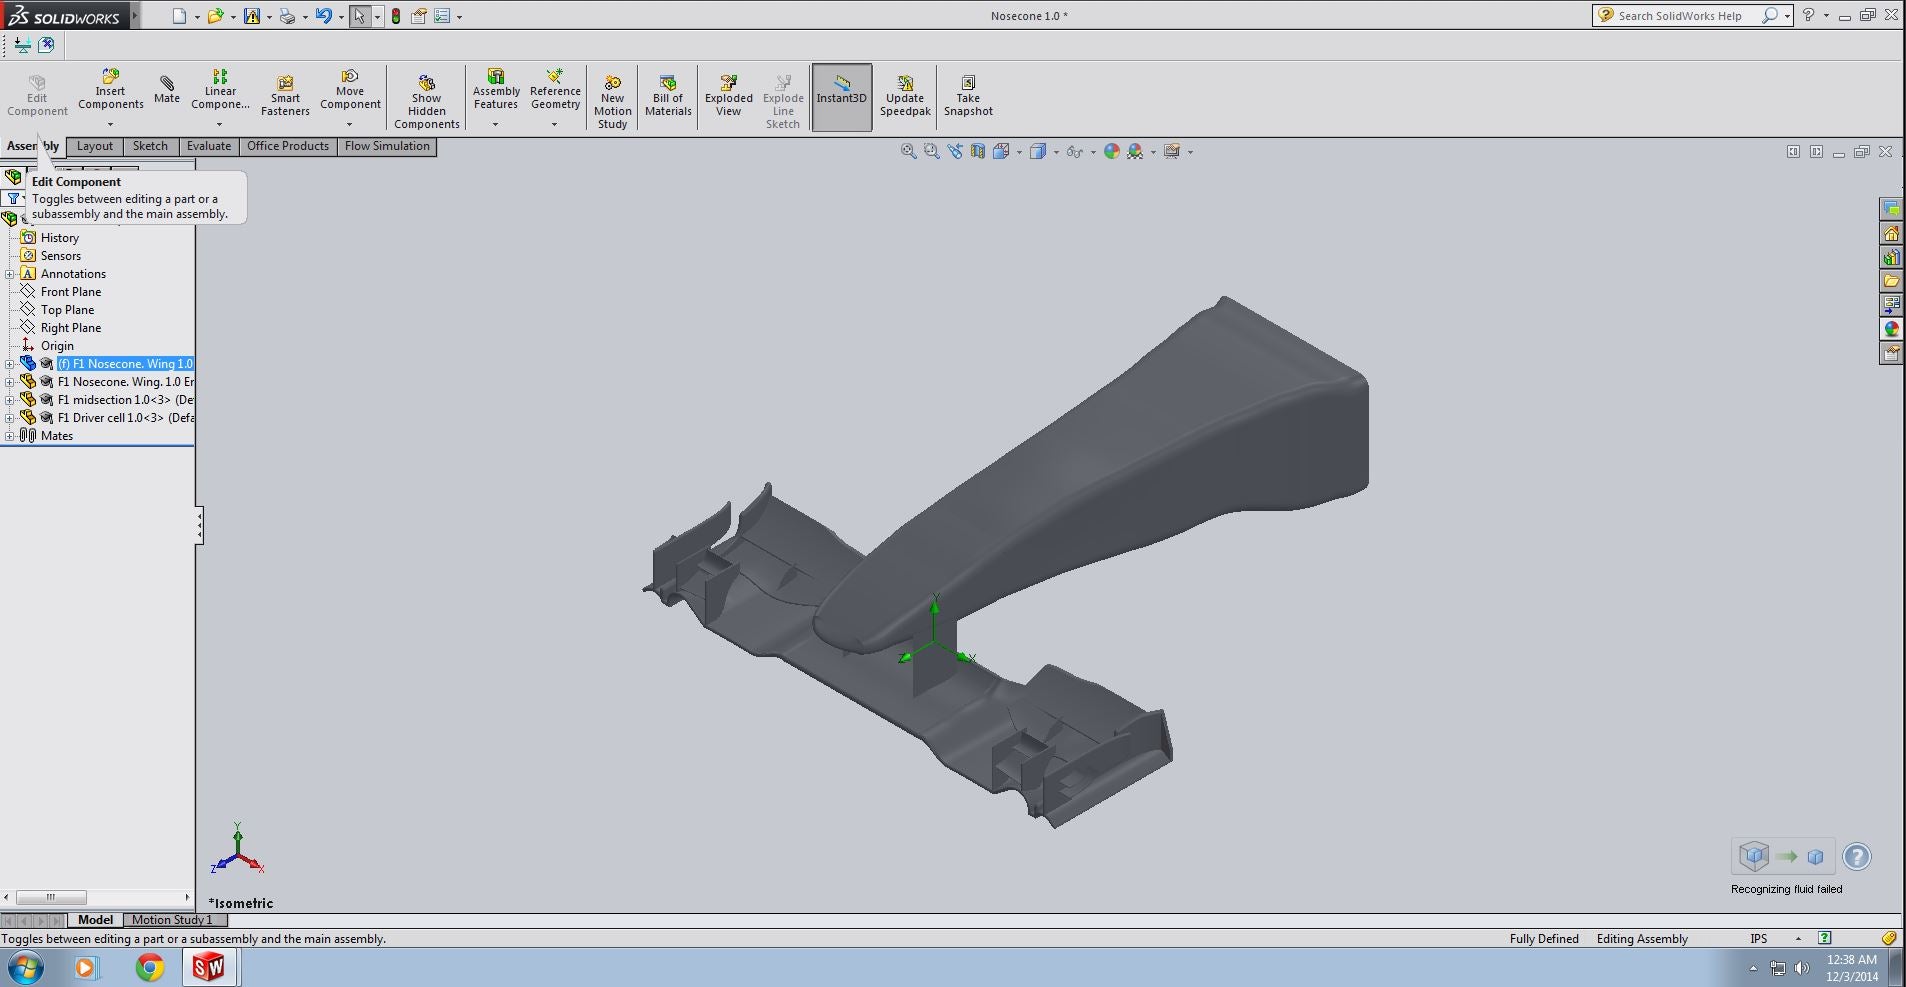Click Show Hidden Components
Image resolution: width=1906 pixels, height=987 pixels.
pyautogui.click(x=427, y=103)
